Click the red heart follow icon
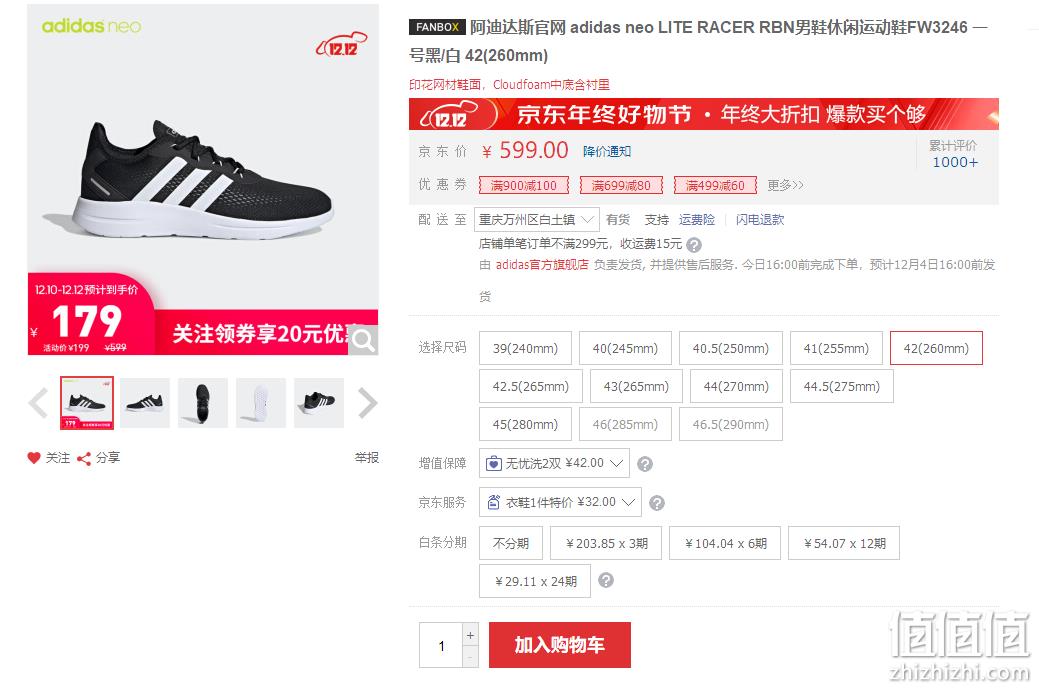The height and width of the screenshot is (690, 1039). [34, 458]
